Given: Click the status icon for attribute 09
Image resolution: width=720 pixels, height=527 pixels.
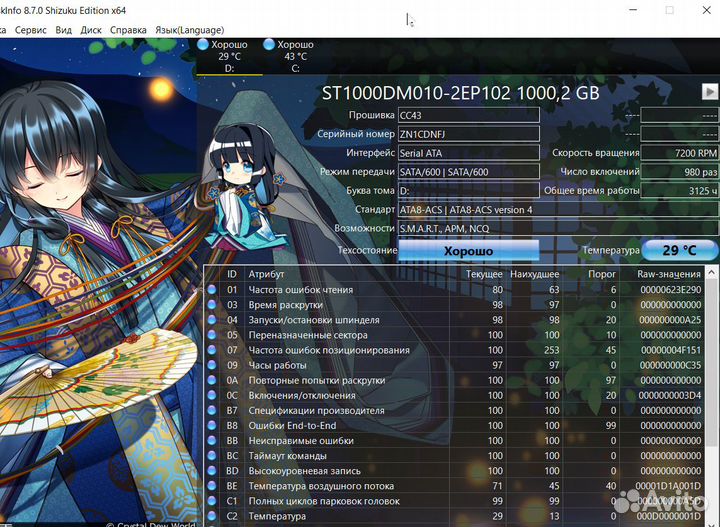Looking at the screenshot, I should tap(212, 365).
